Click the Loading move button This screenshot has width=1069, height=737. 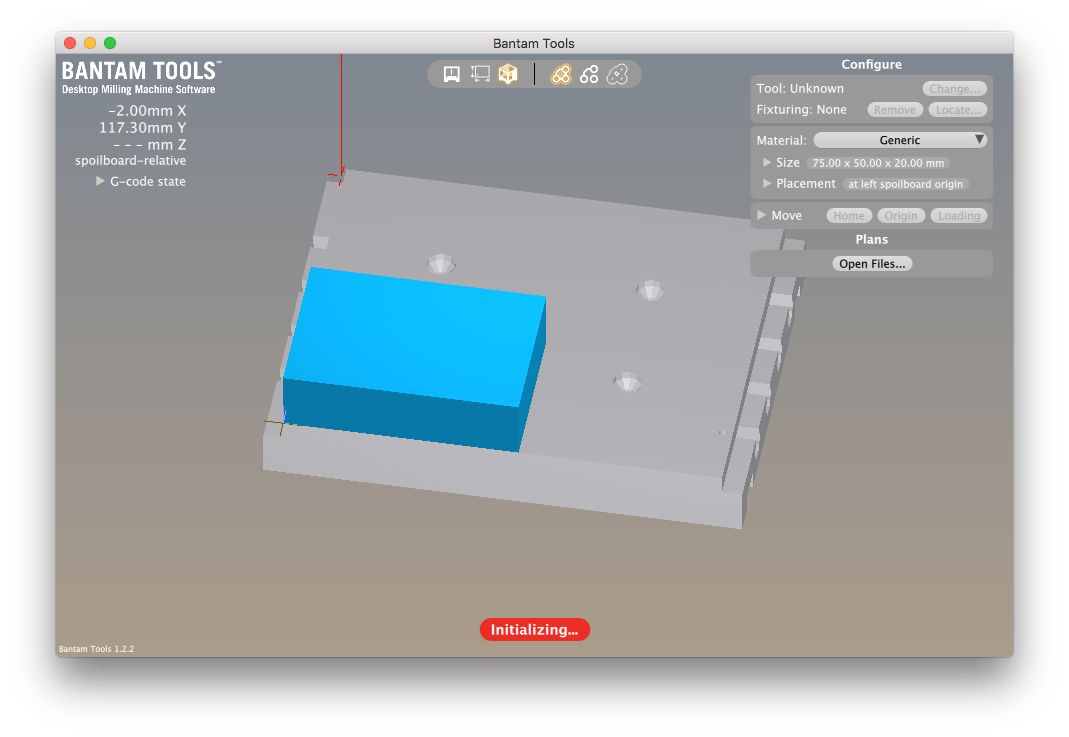coord(959,215)
